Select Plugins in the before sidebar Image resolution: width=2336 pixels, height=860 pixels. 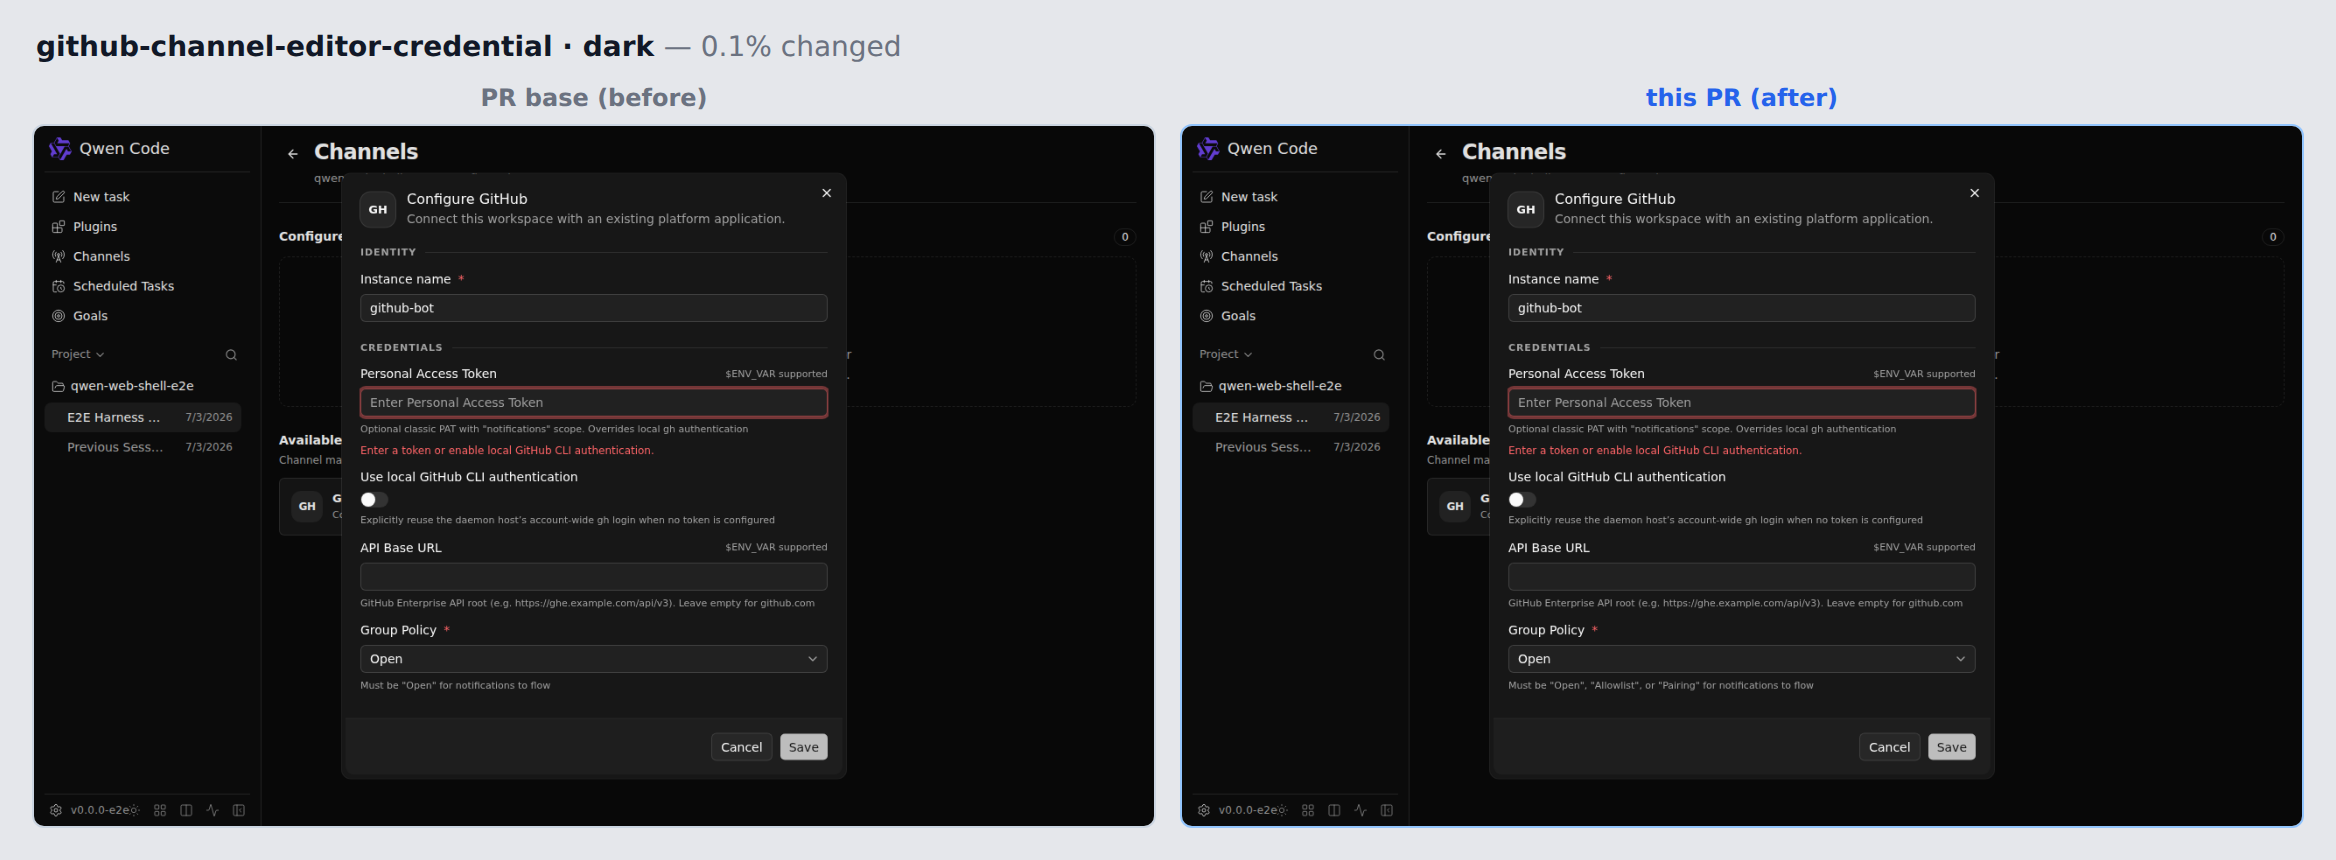point(143,227)
